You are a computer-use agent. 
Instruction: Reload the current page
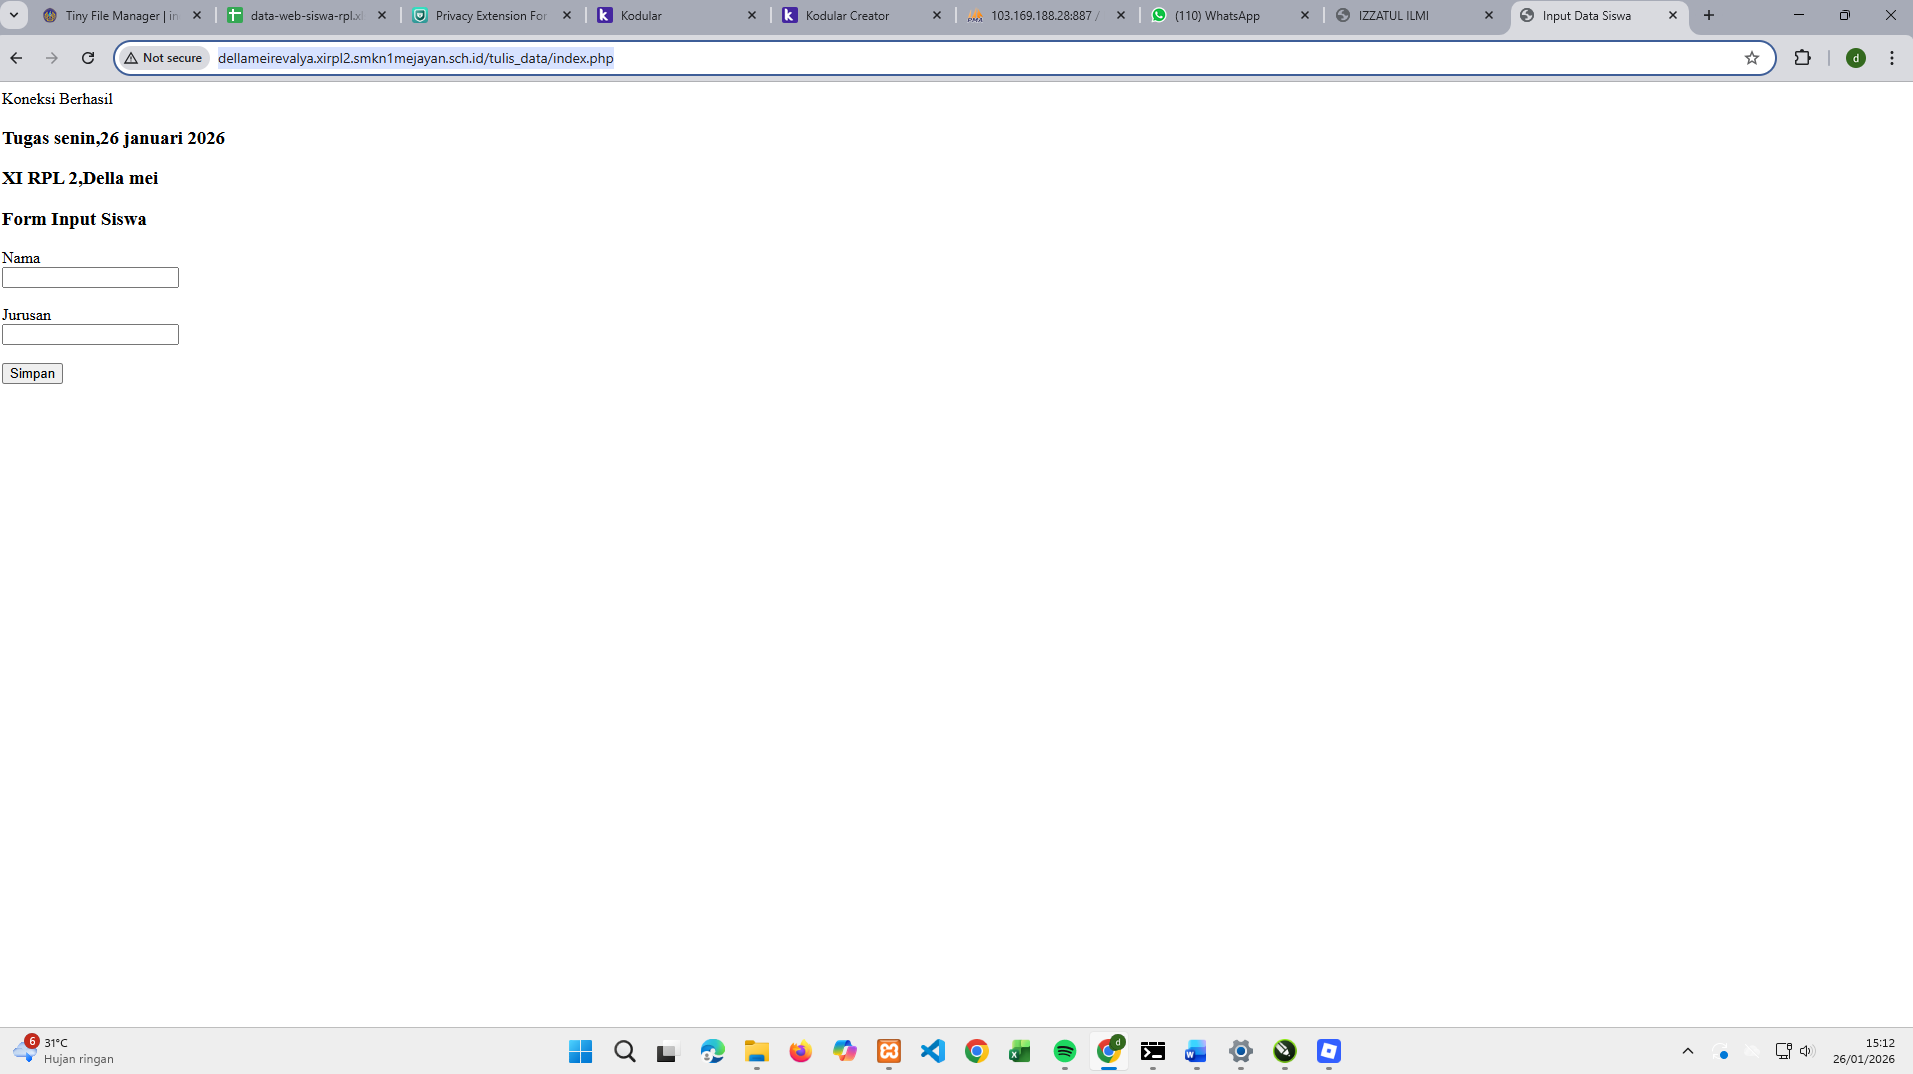point(88,58)
